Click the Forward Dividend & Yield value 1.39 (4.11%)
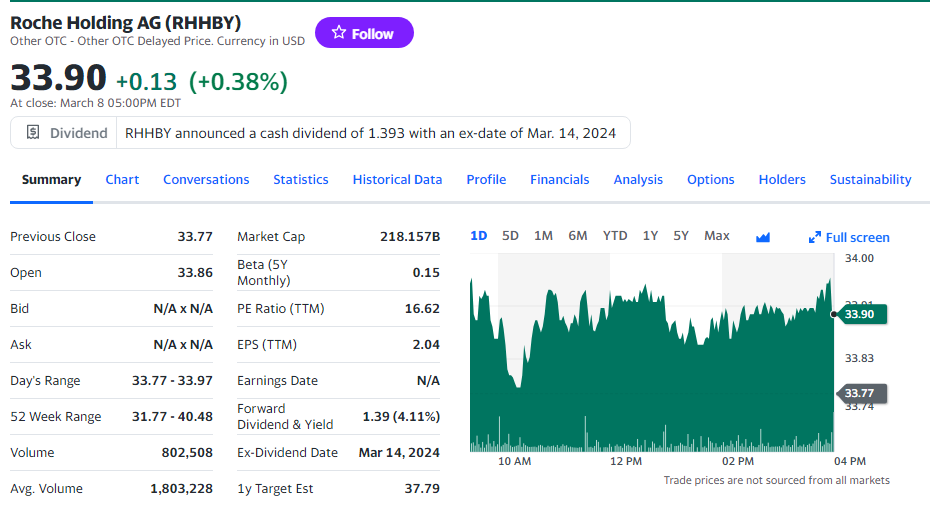Viewport: 930px width, 522px height. (402, 417)
